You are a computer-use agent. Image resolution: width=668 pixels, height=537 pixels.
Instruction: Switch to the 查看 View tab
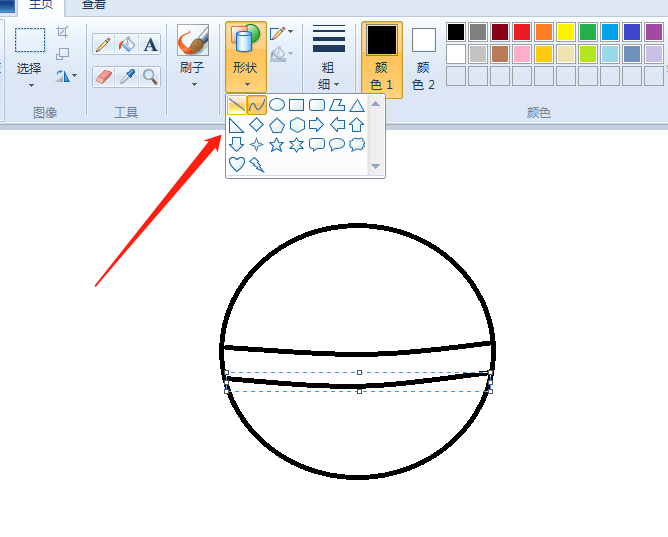(94, 5)
